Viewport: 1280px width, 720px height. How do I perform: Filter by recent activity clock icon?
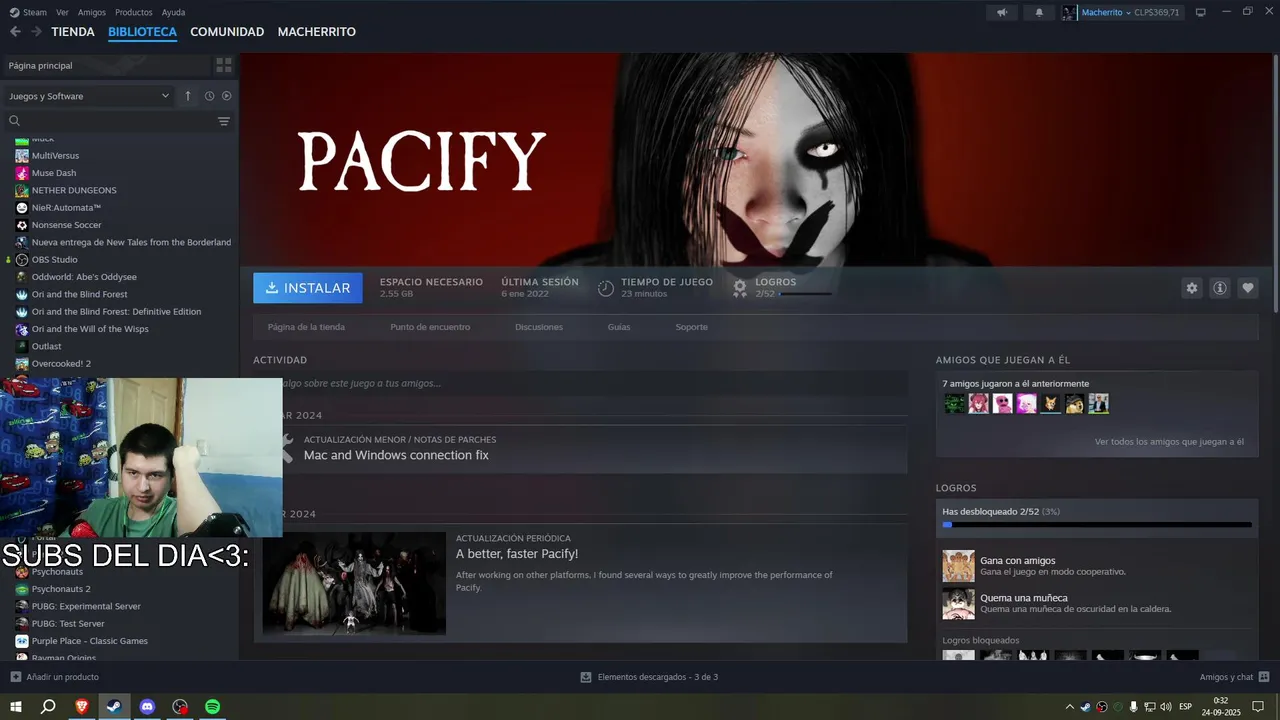(209, 96)
